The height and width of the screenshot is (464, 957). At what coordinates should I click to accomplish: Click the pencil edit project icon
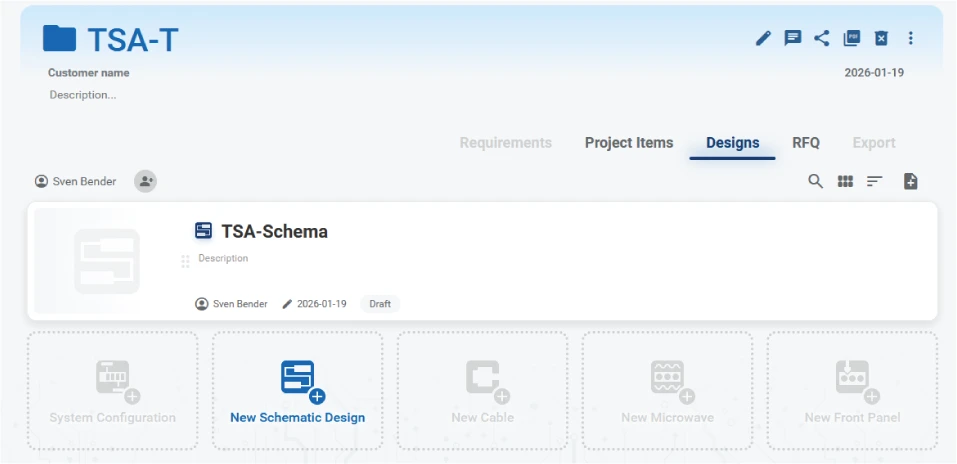click(x=763, y=38)
